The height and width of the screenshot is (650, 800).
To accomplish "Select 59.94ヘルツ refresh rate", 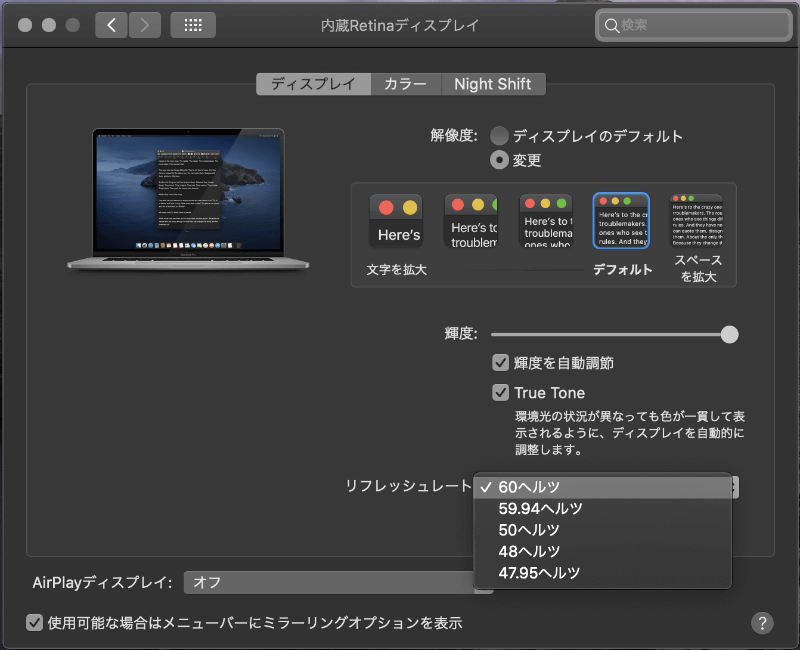I will click(603, 509).
